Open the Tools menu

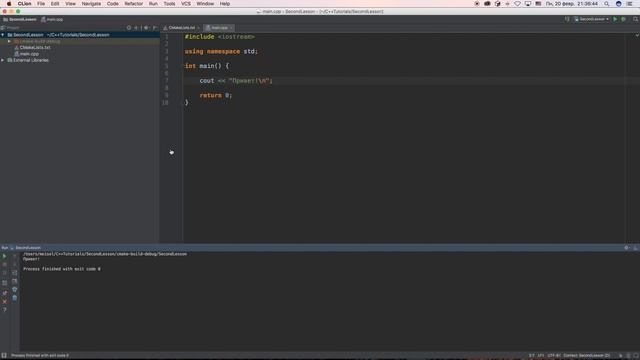point(169,4)
